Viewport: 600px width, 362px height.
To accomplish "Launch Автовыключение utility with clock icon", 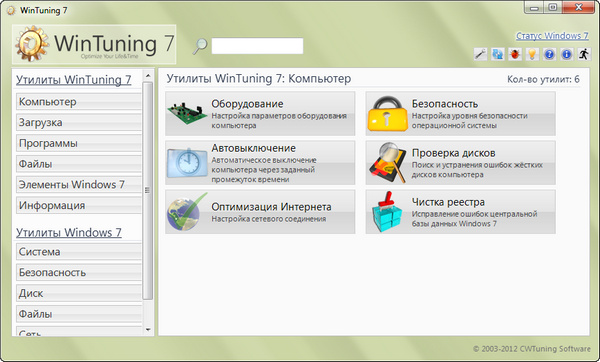I will pyautogui.click(x=260, y=163).
